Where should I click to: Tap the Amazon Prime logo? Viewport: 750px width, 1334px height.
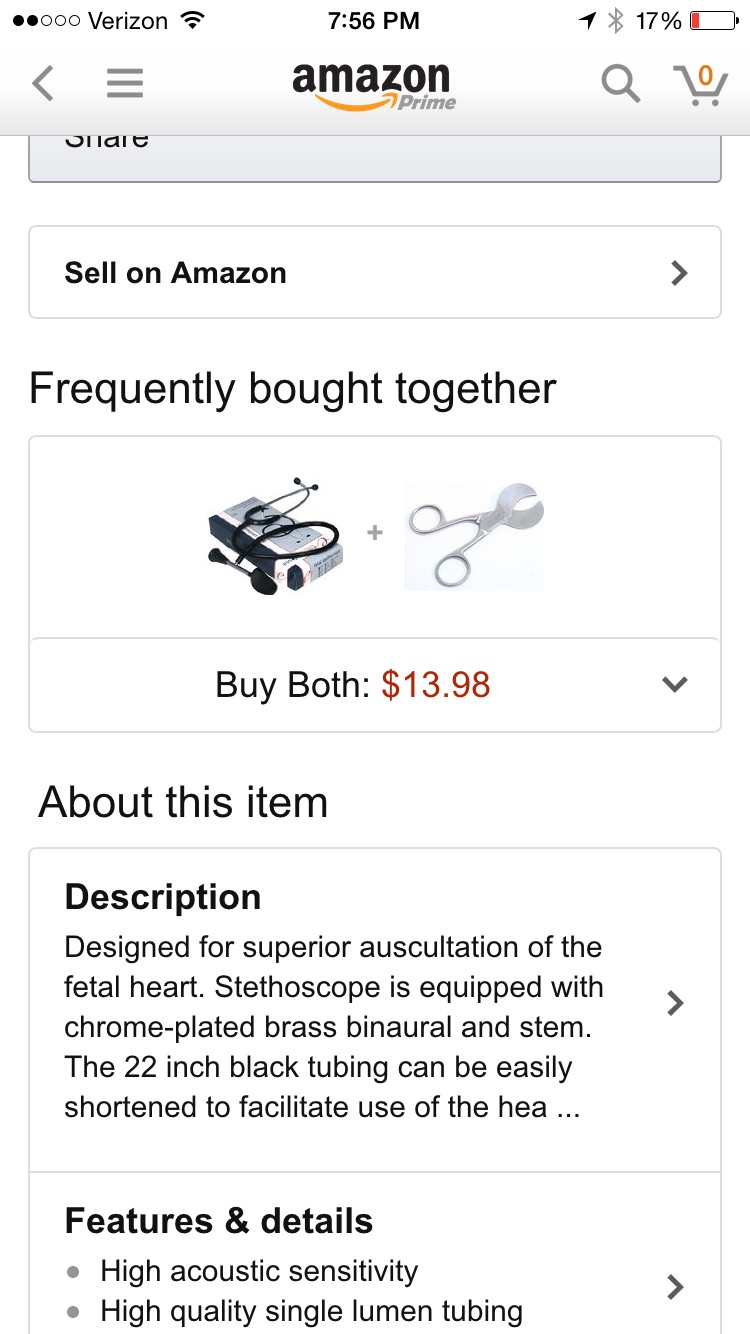(373, 85)
